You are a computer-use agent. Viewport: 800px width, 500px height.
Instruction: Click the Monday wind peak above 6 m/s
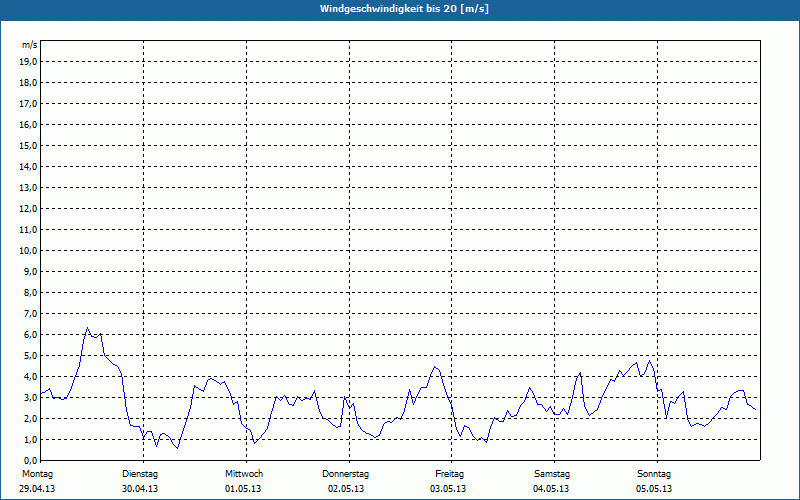click(x=87, y=328)
